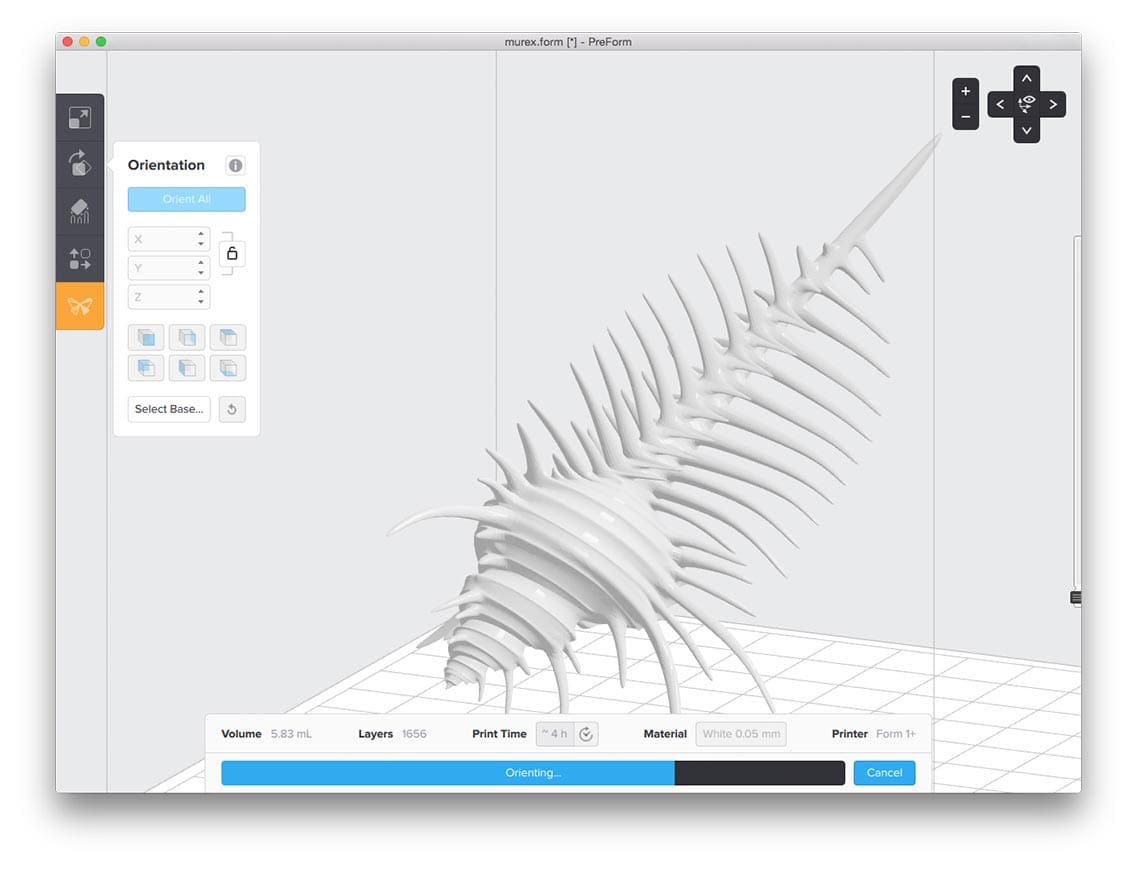Select second cube face orientation, bottom row
The image size is (1138, 876).
187,368
